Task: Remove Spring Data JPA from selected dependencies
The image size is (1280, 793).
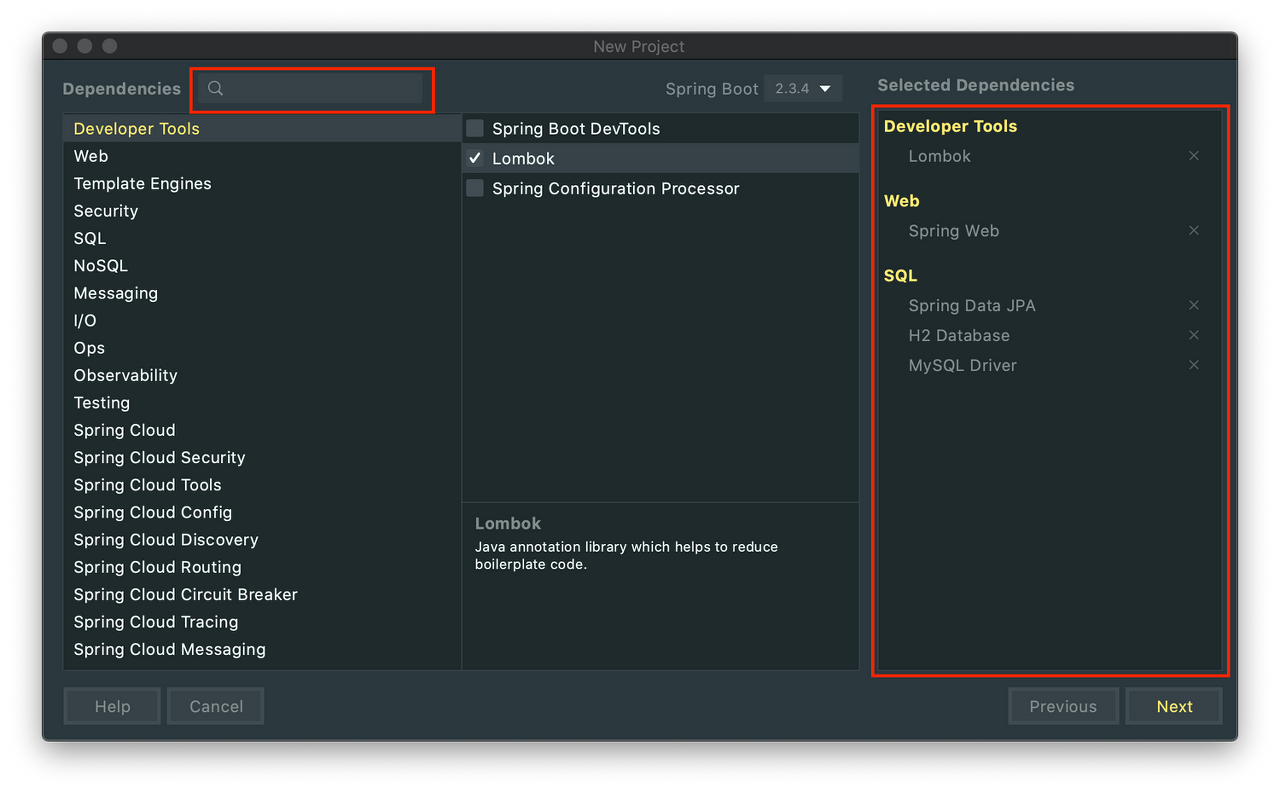Action: coord(1193,306)
